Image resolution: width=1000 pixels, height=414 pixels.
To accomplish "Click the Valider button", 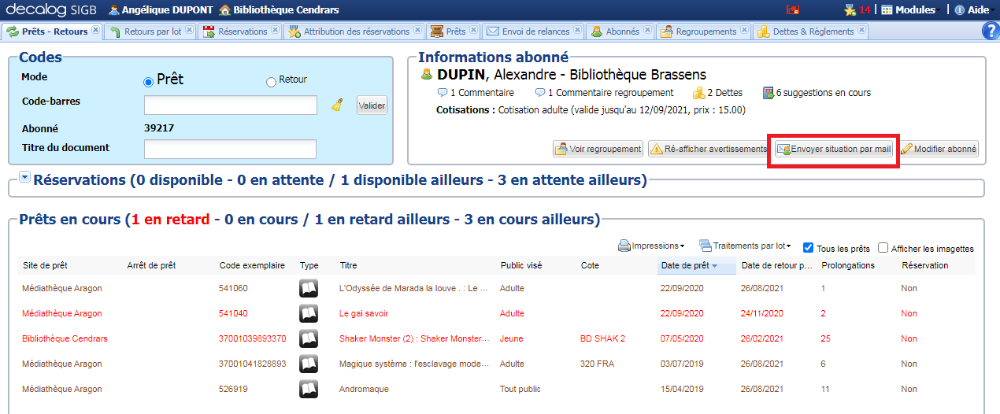I will click(x=371, y=106).
